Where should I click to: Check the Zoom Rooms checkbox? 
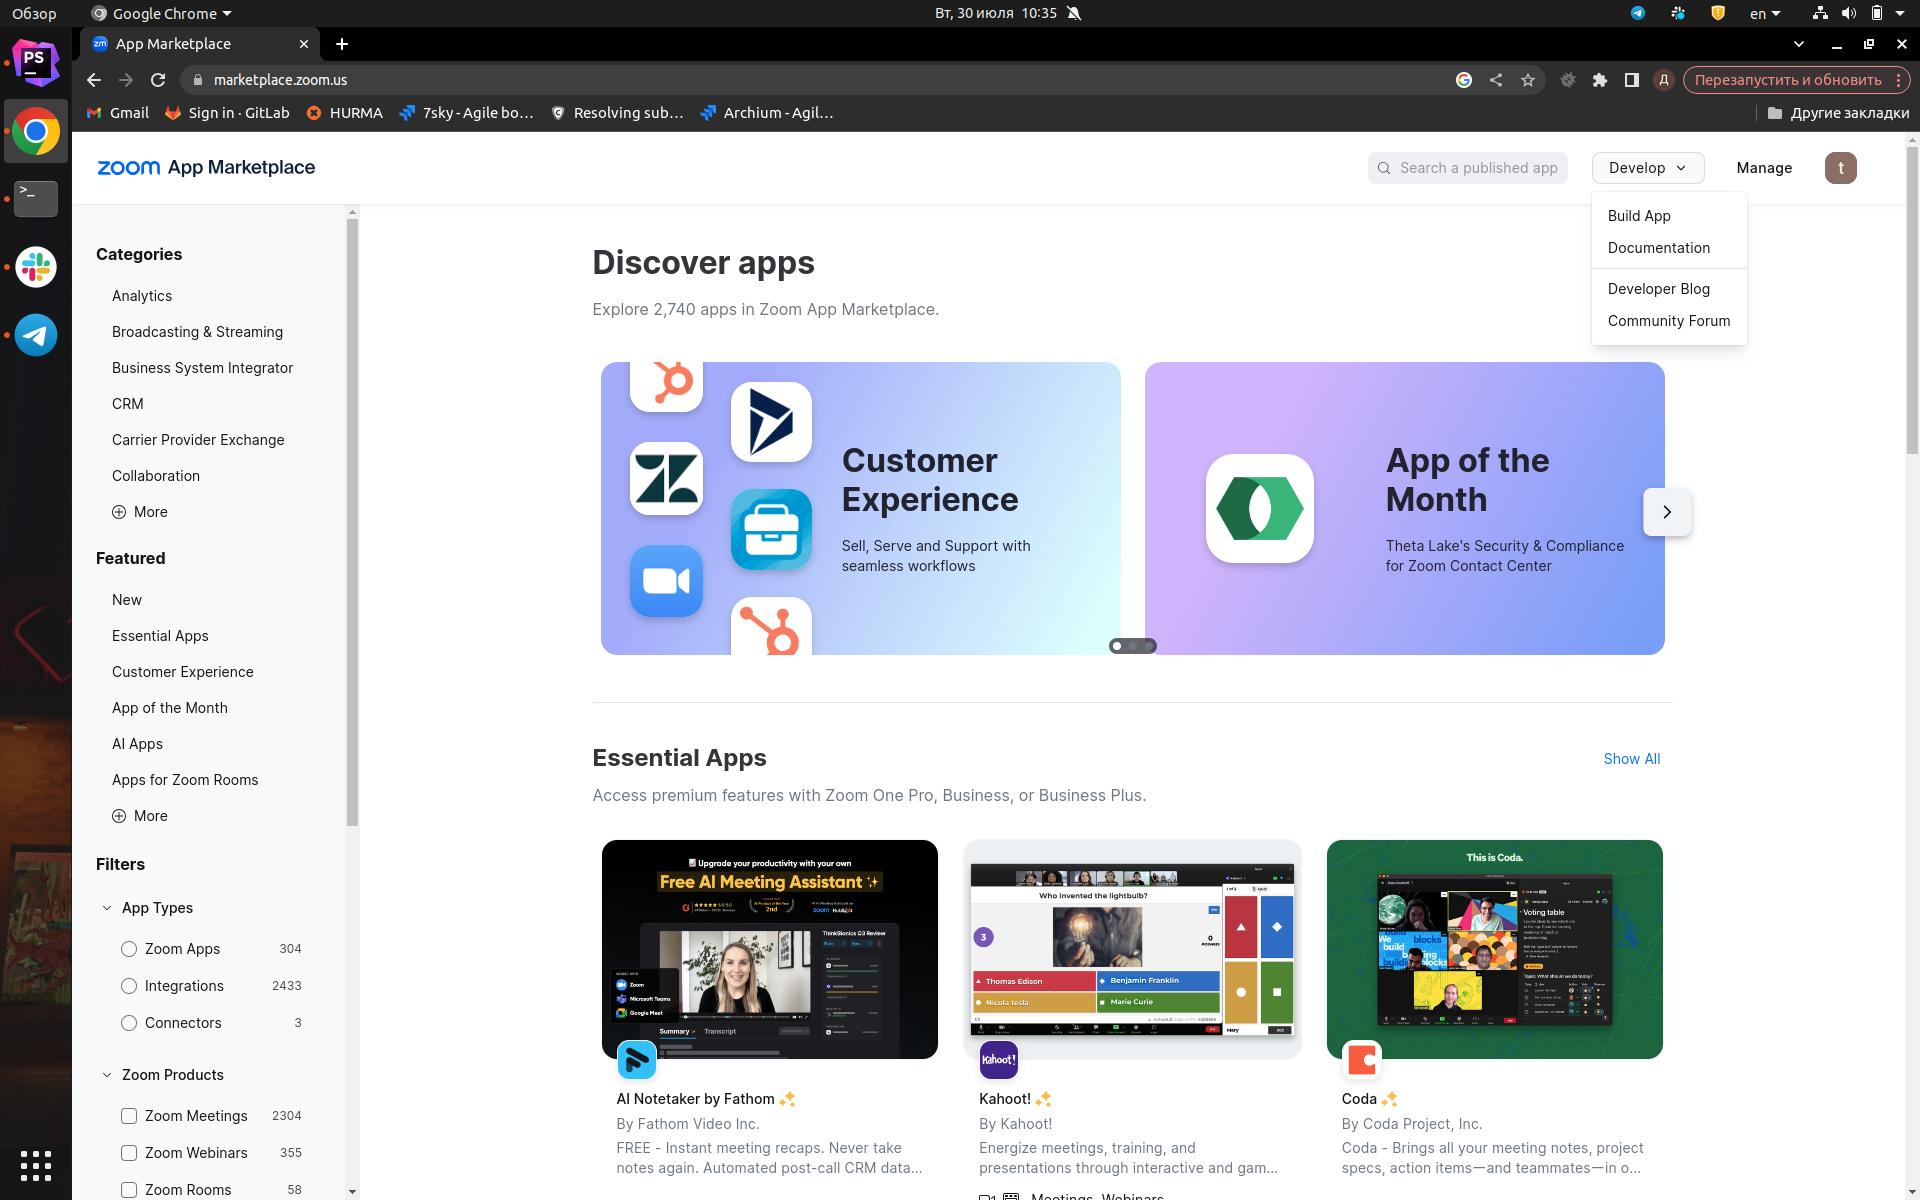[129, 1190]
